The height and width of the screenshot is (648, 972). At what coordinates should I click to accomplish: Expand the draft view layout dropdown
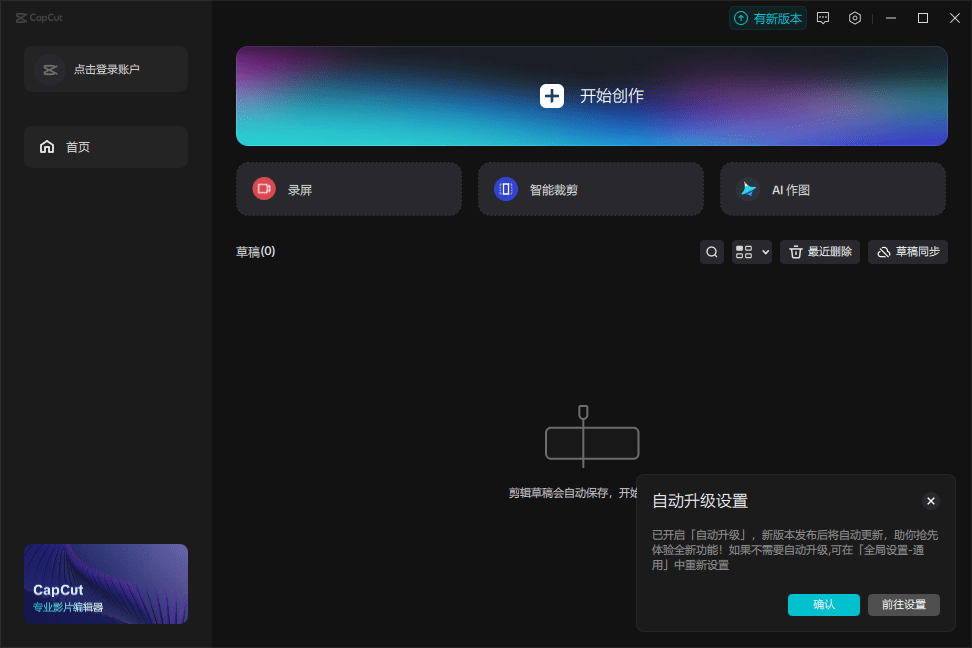coord(764,252)
